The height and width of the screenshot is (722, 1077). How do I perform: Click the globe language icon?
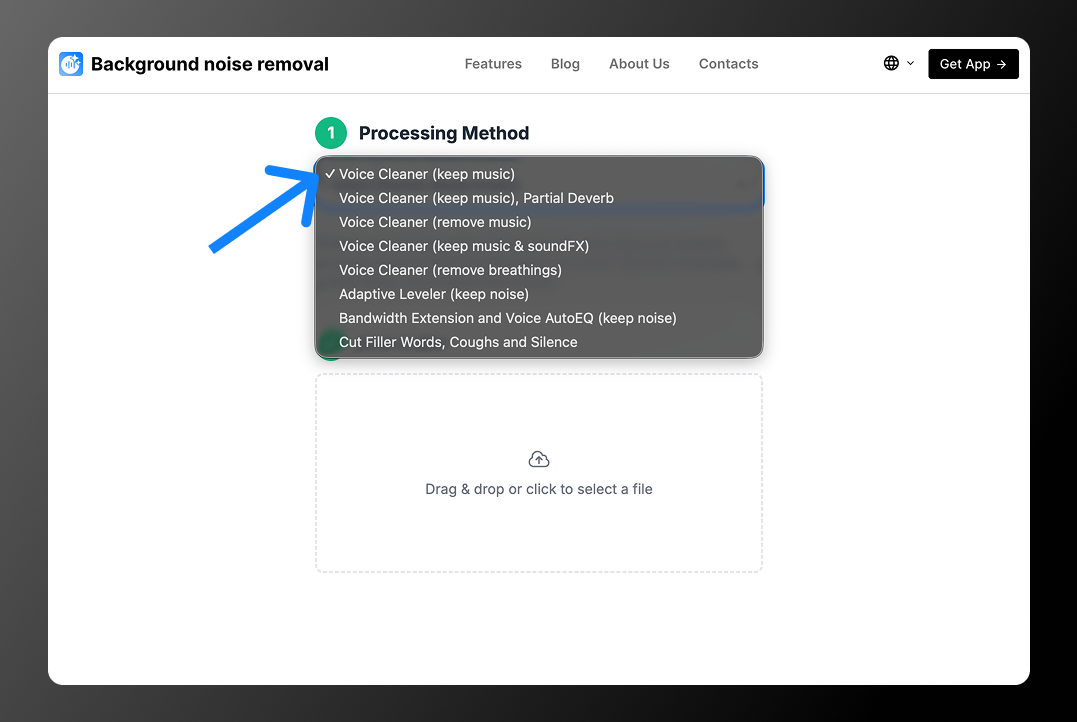click(891, 63)
